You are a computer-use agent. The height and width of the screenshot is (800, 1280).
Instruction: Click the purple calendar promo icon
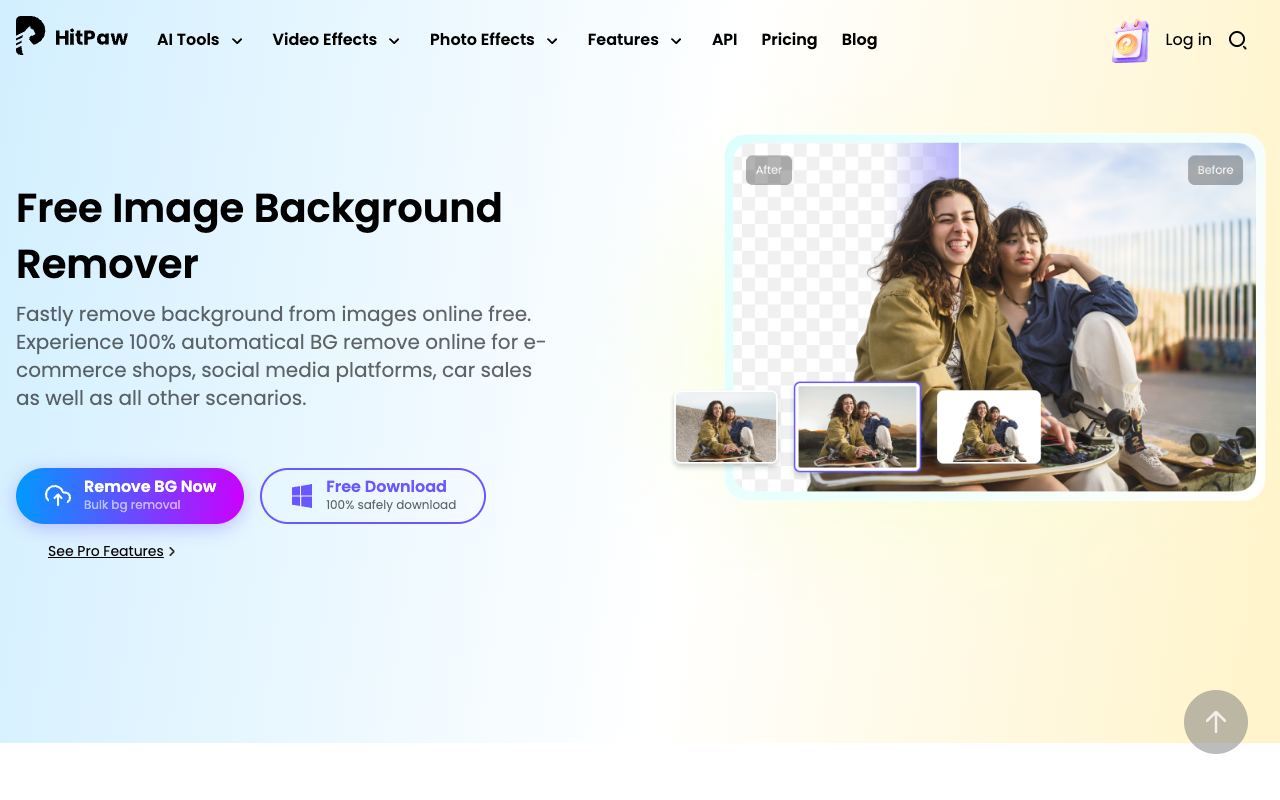click(1131, 41)
